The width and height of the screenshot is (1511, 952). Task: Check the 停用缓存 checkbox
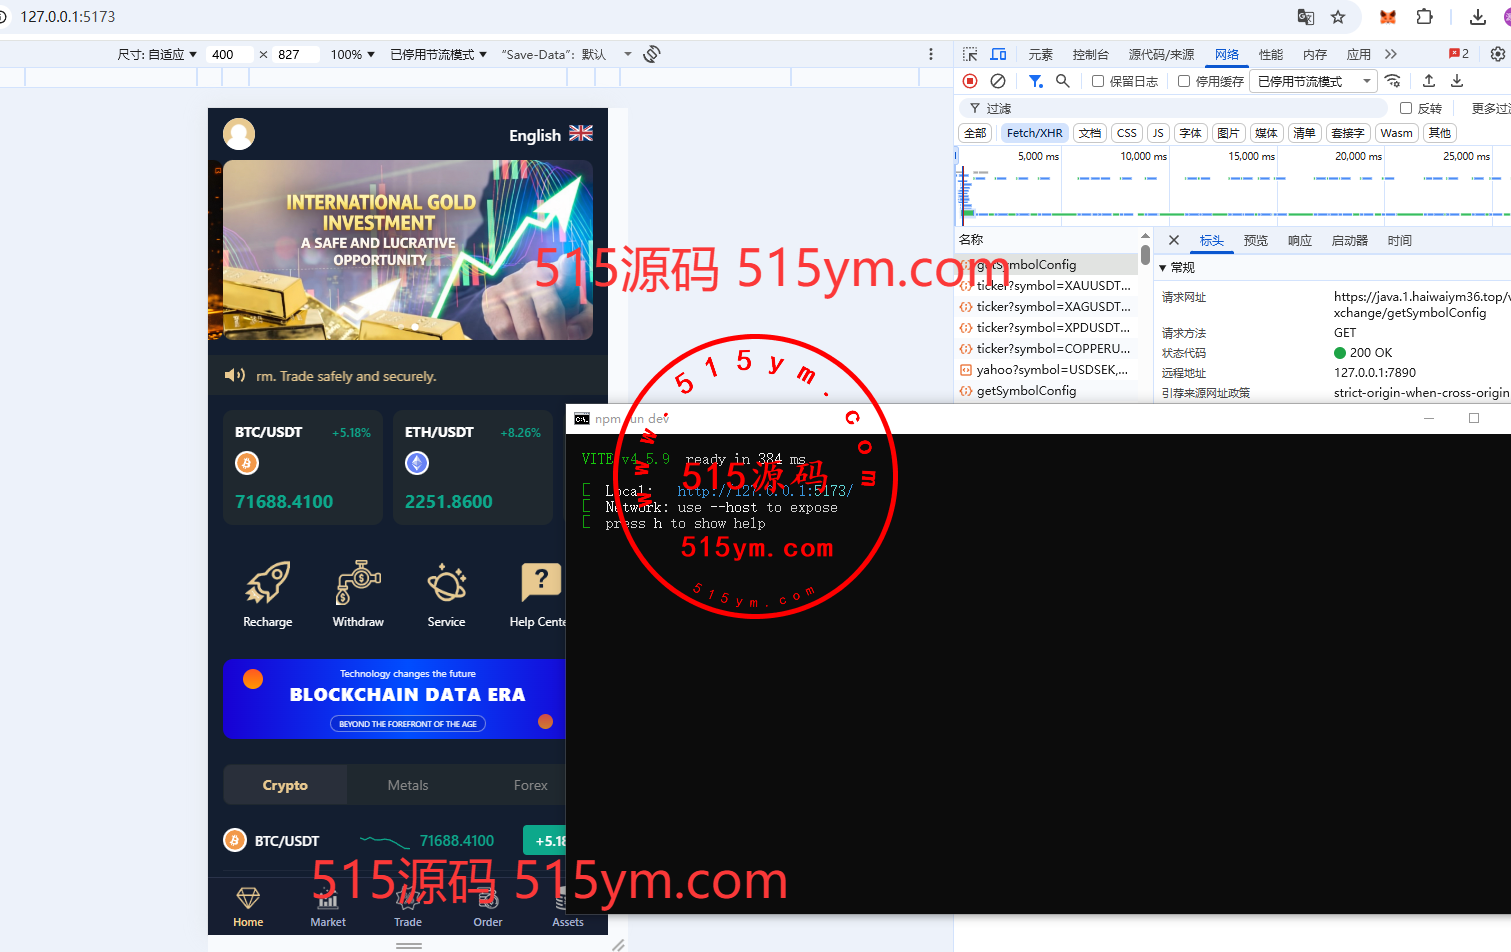tap(1184, 81)
